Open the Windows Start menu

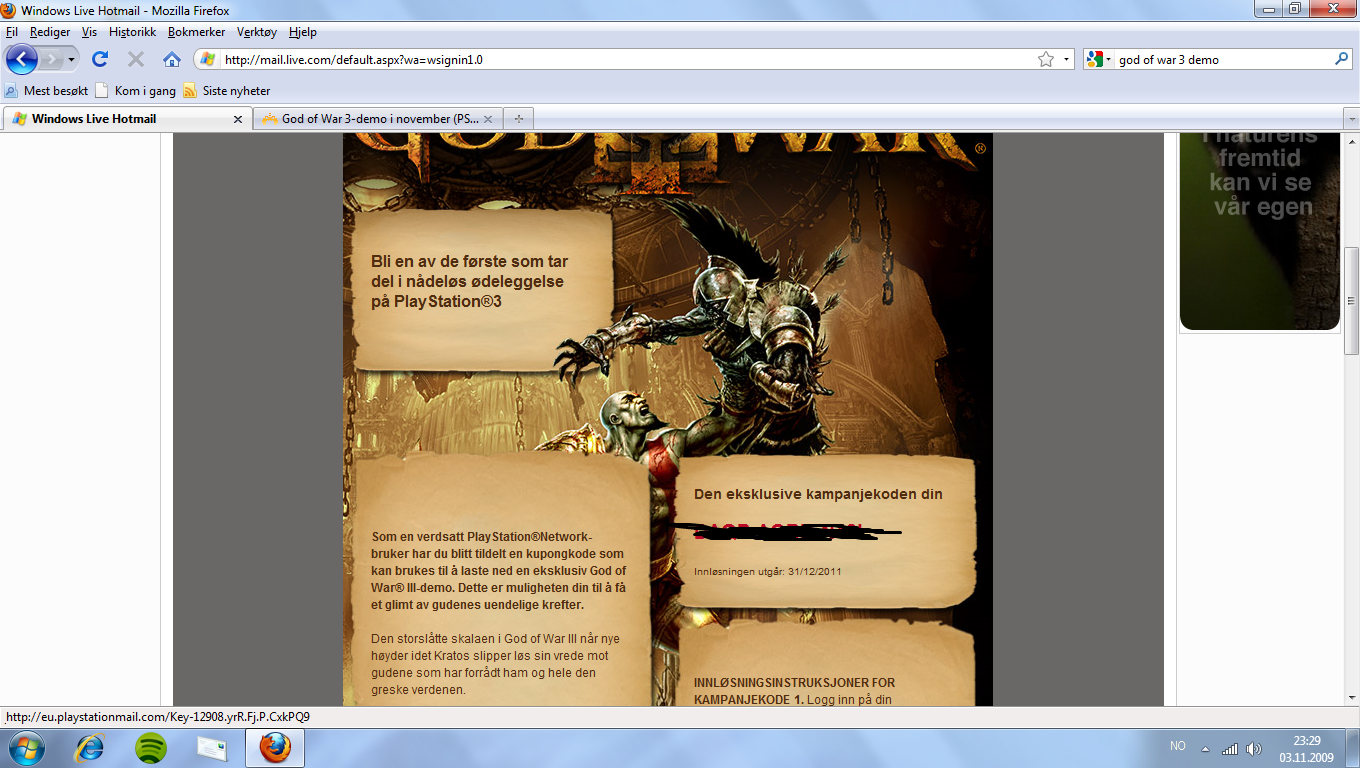point(25,748)
